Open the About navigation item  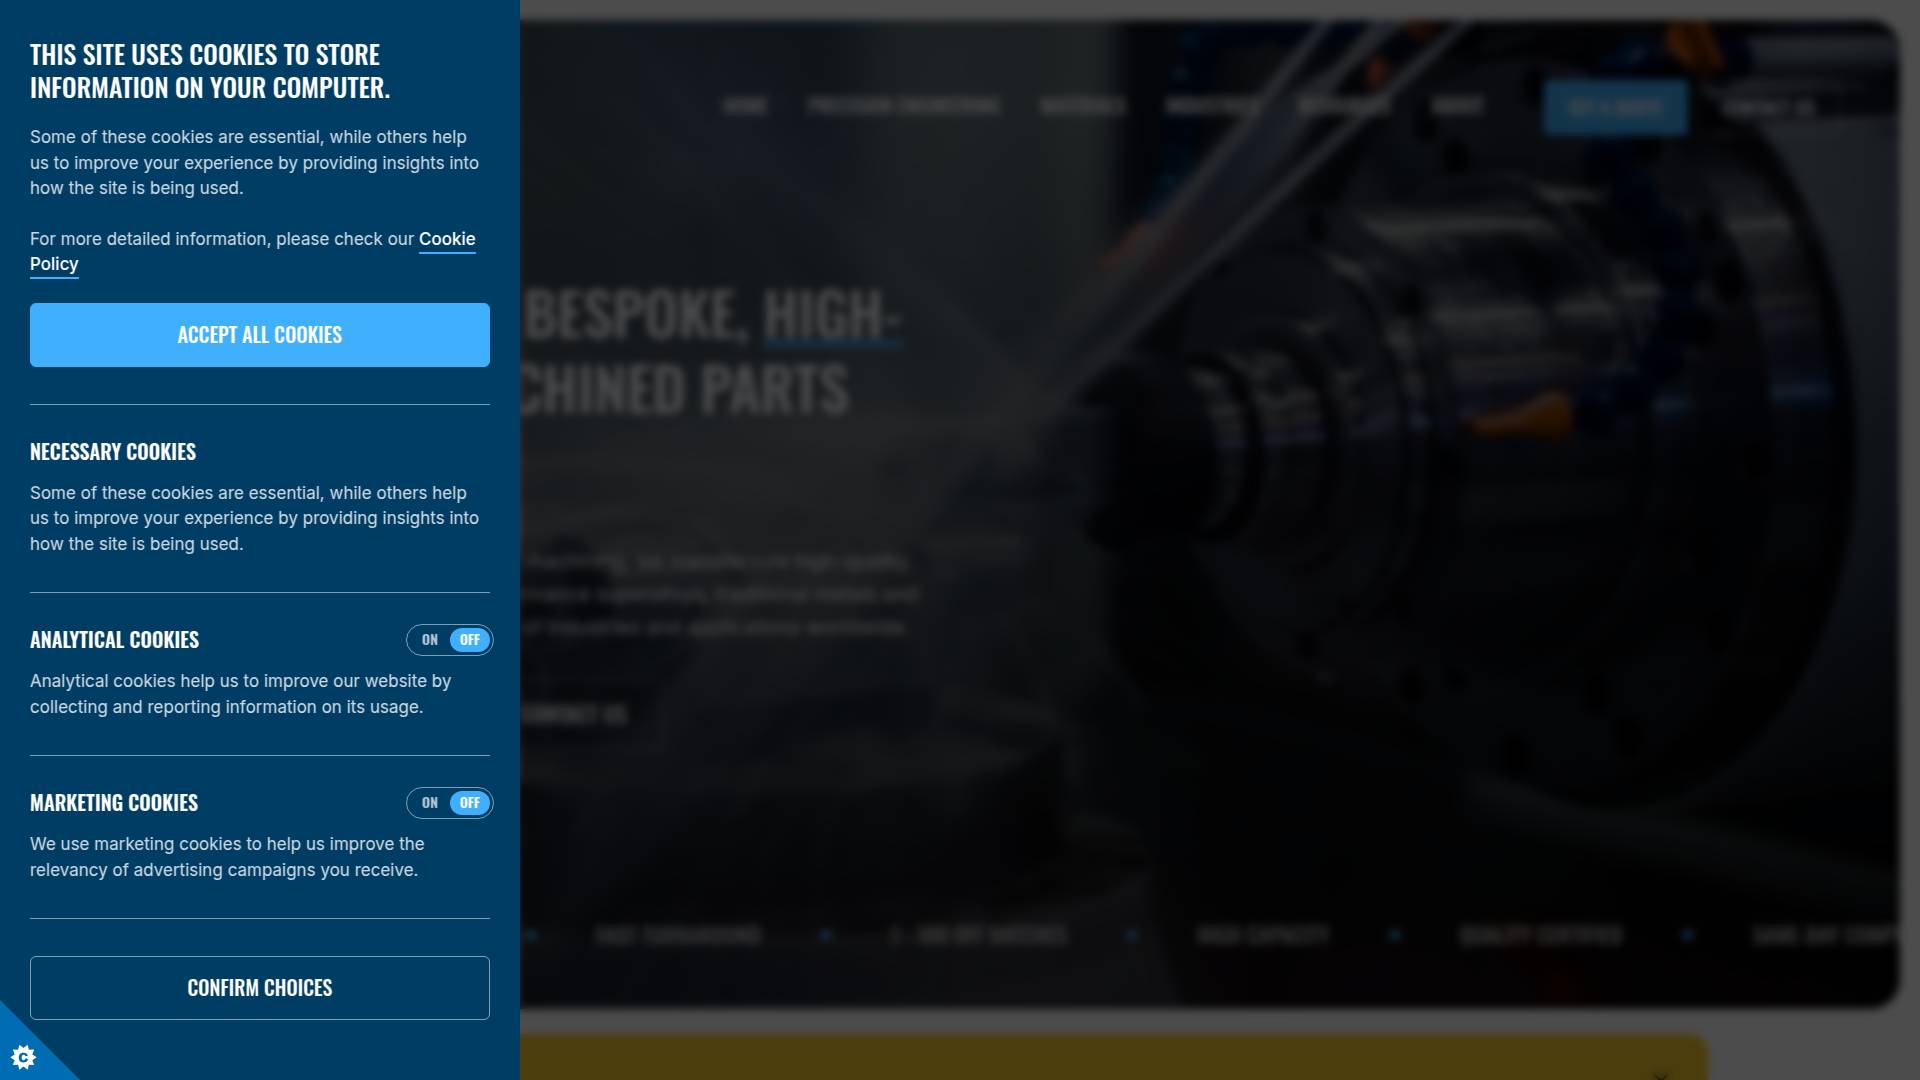click(1456, 106)
